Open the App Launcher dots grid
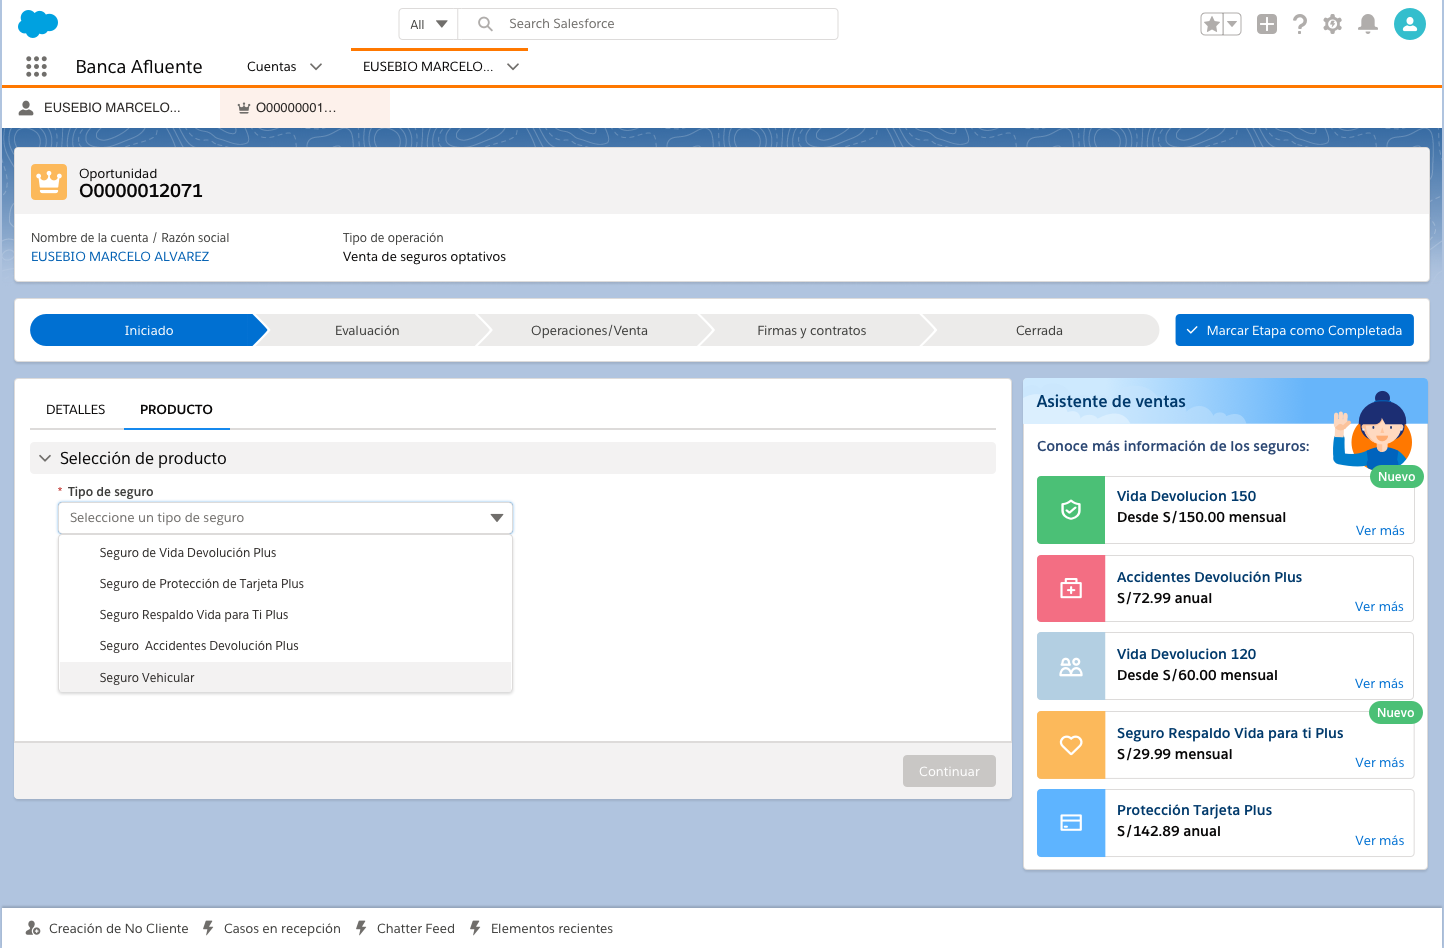The width and height of the screenshot is (1444, 948). (x=37, y=66)
